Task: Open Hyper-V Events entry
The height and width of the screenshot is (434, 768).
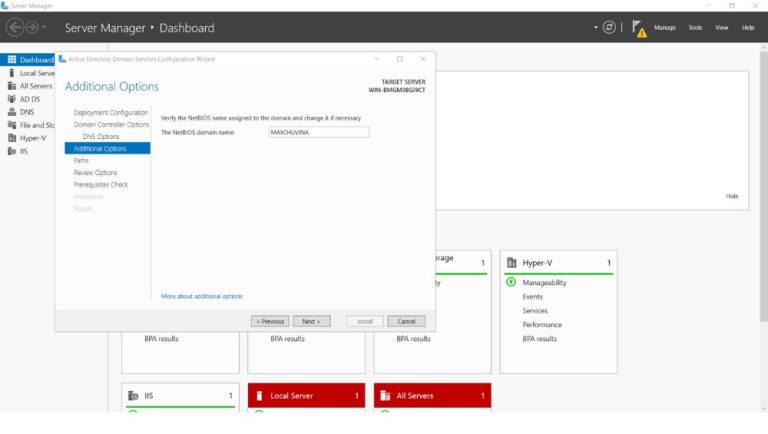Action: click(x=532, y=297)
